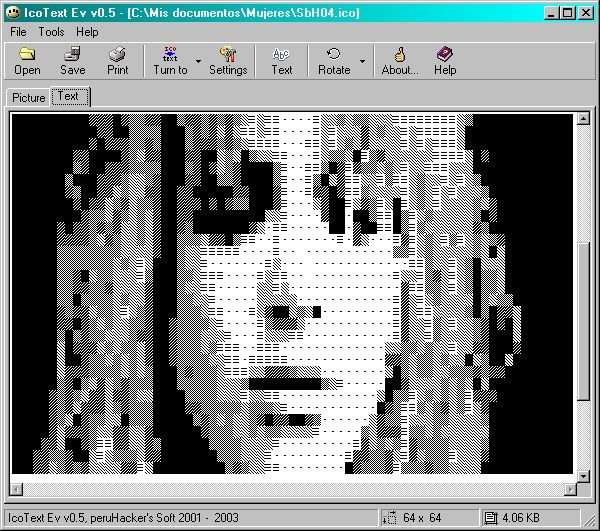Open the About dialog thumbs-up icon
Screen dimensions: 600x531
pyautogui.click(x=400, y=54)
